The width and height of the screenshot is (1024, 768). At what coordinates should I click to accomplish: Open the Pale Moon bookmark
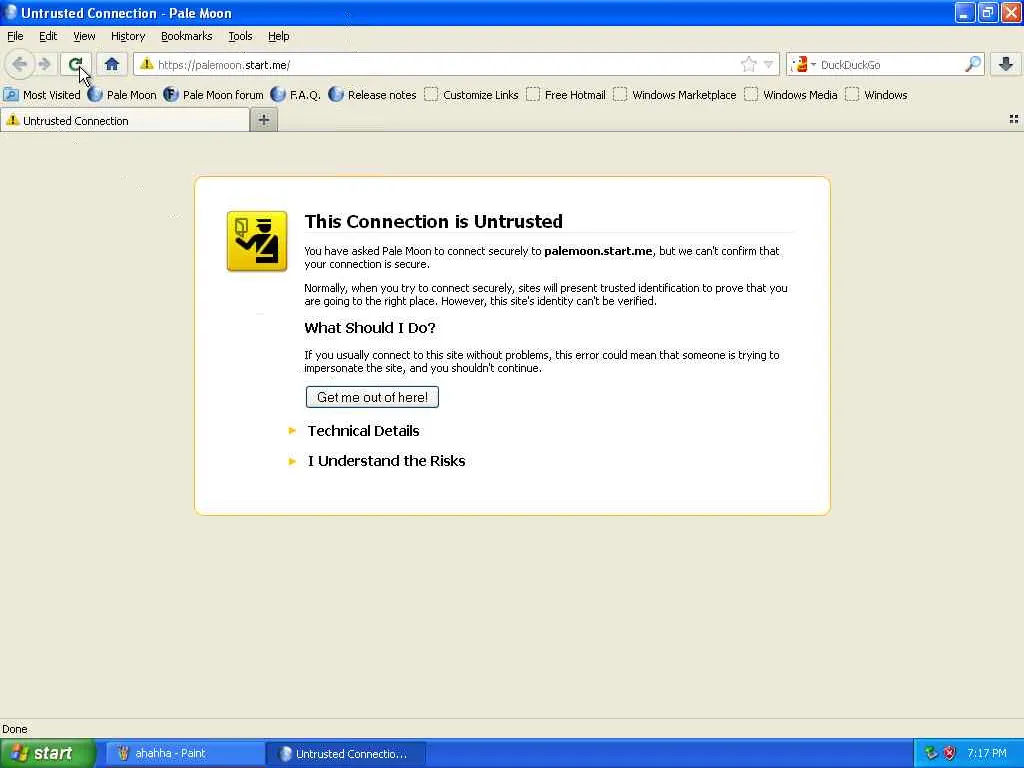point(122,95)
